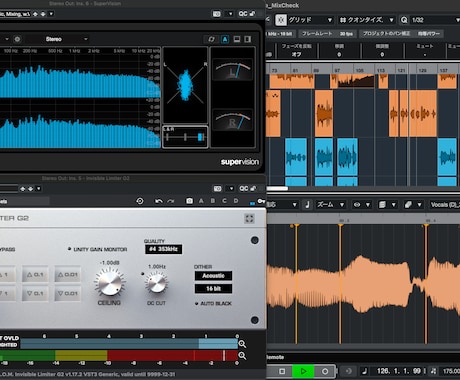This screenshot has width=460, height=380.
Task: Redo change in Invisible Limiter toolbar
Action: point(171,201)
